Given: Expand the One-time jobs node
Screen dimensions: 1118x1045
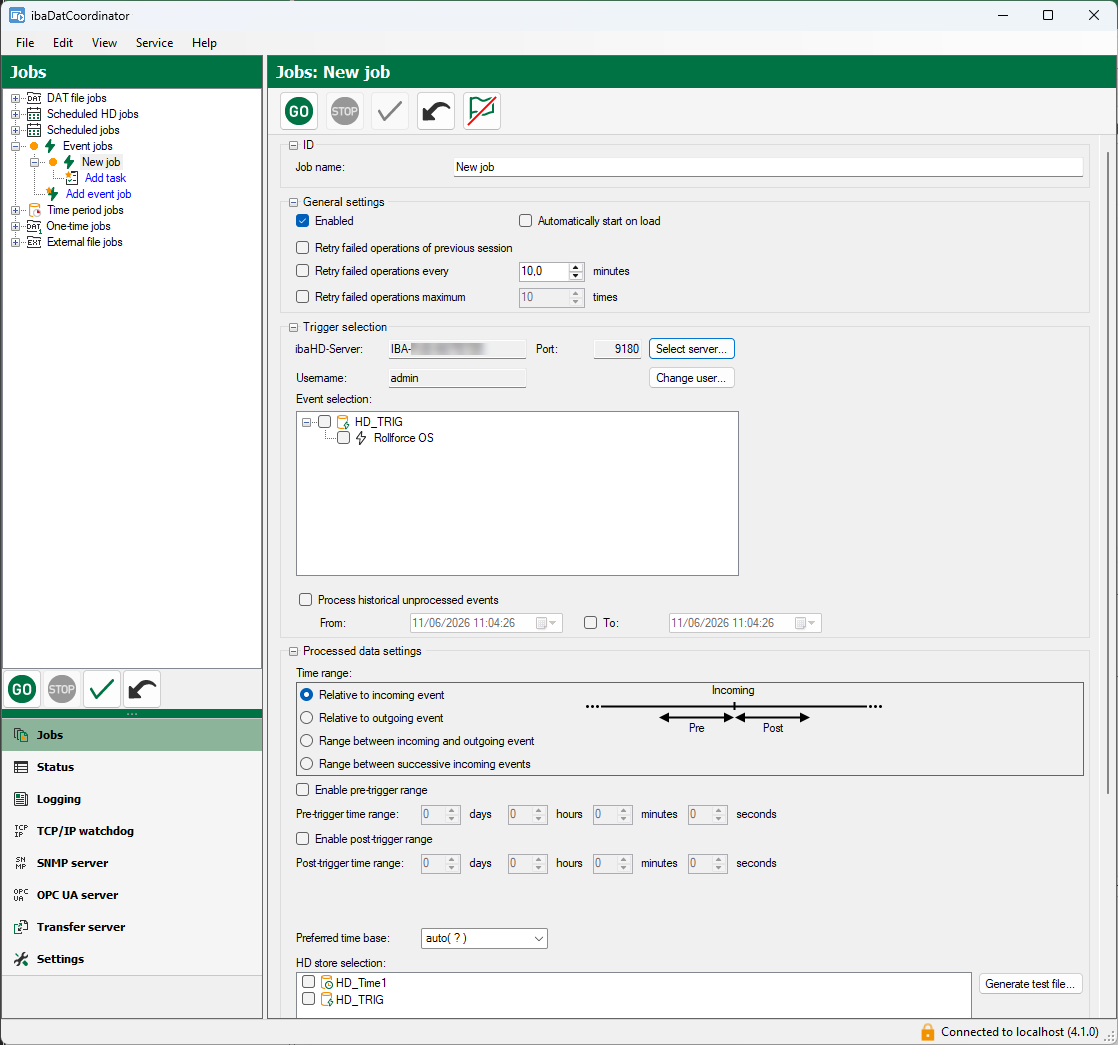Looking at the screenshot, I should point(15,227).
